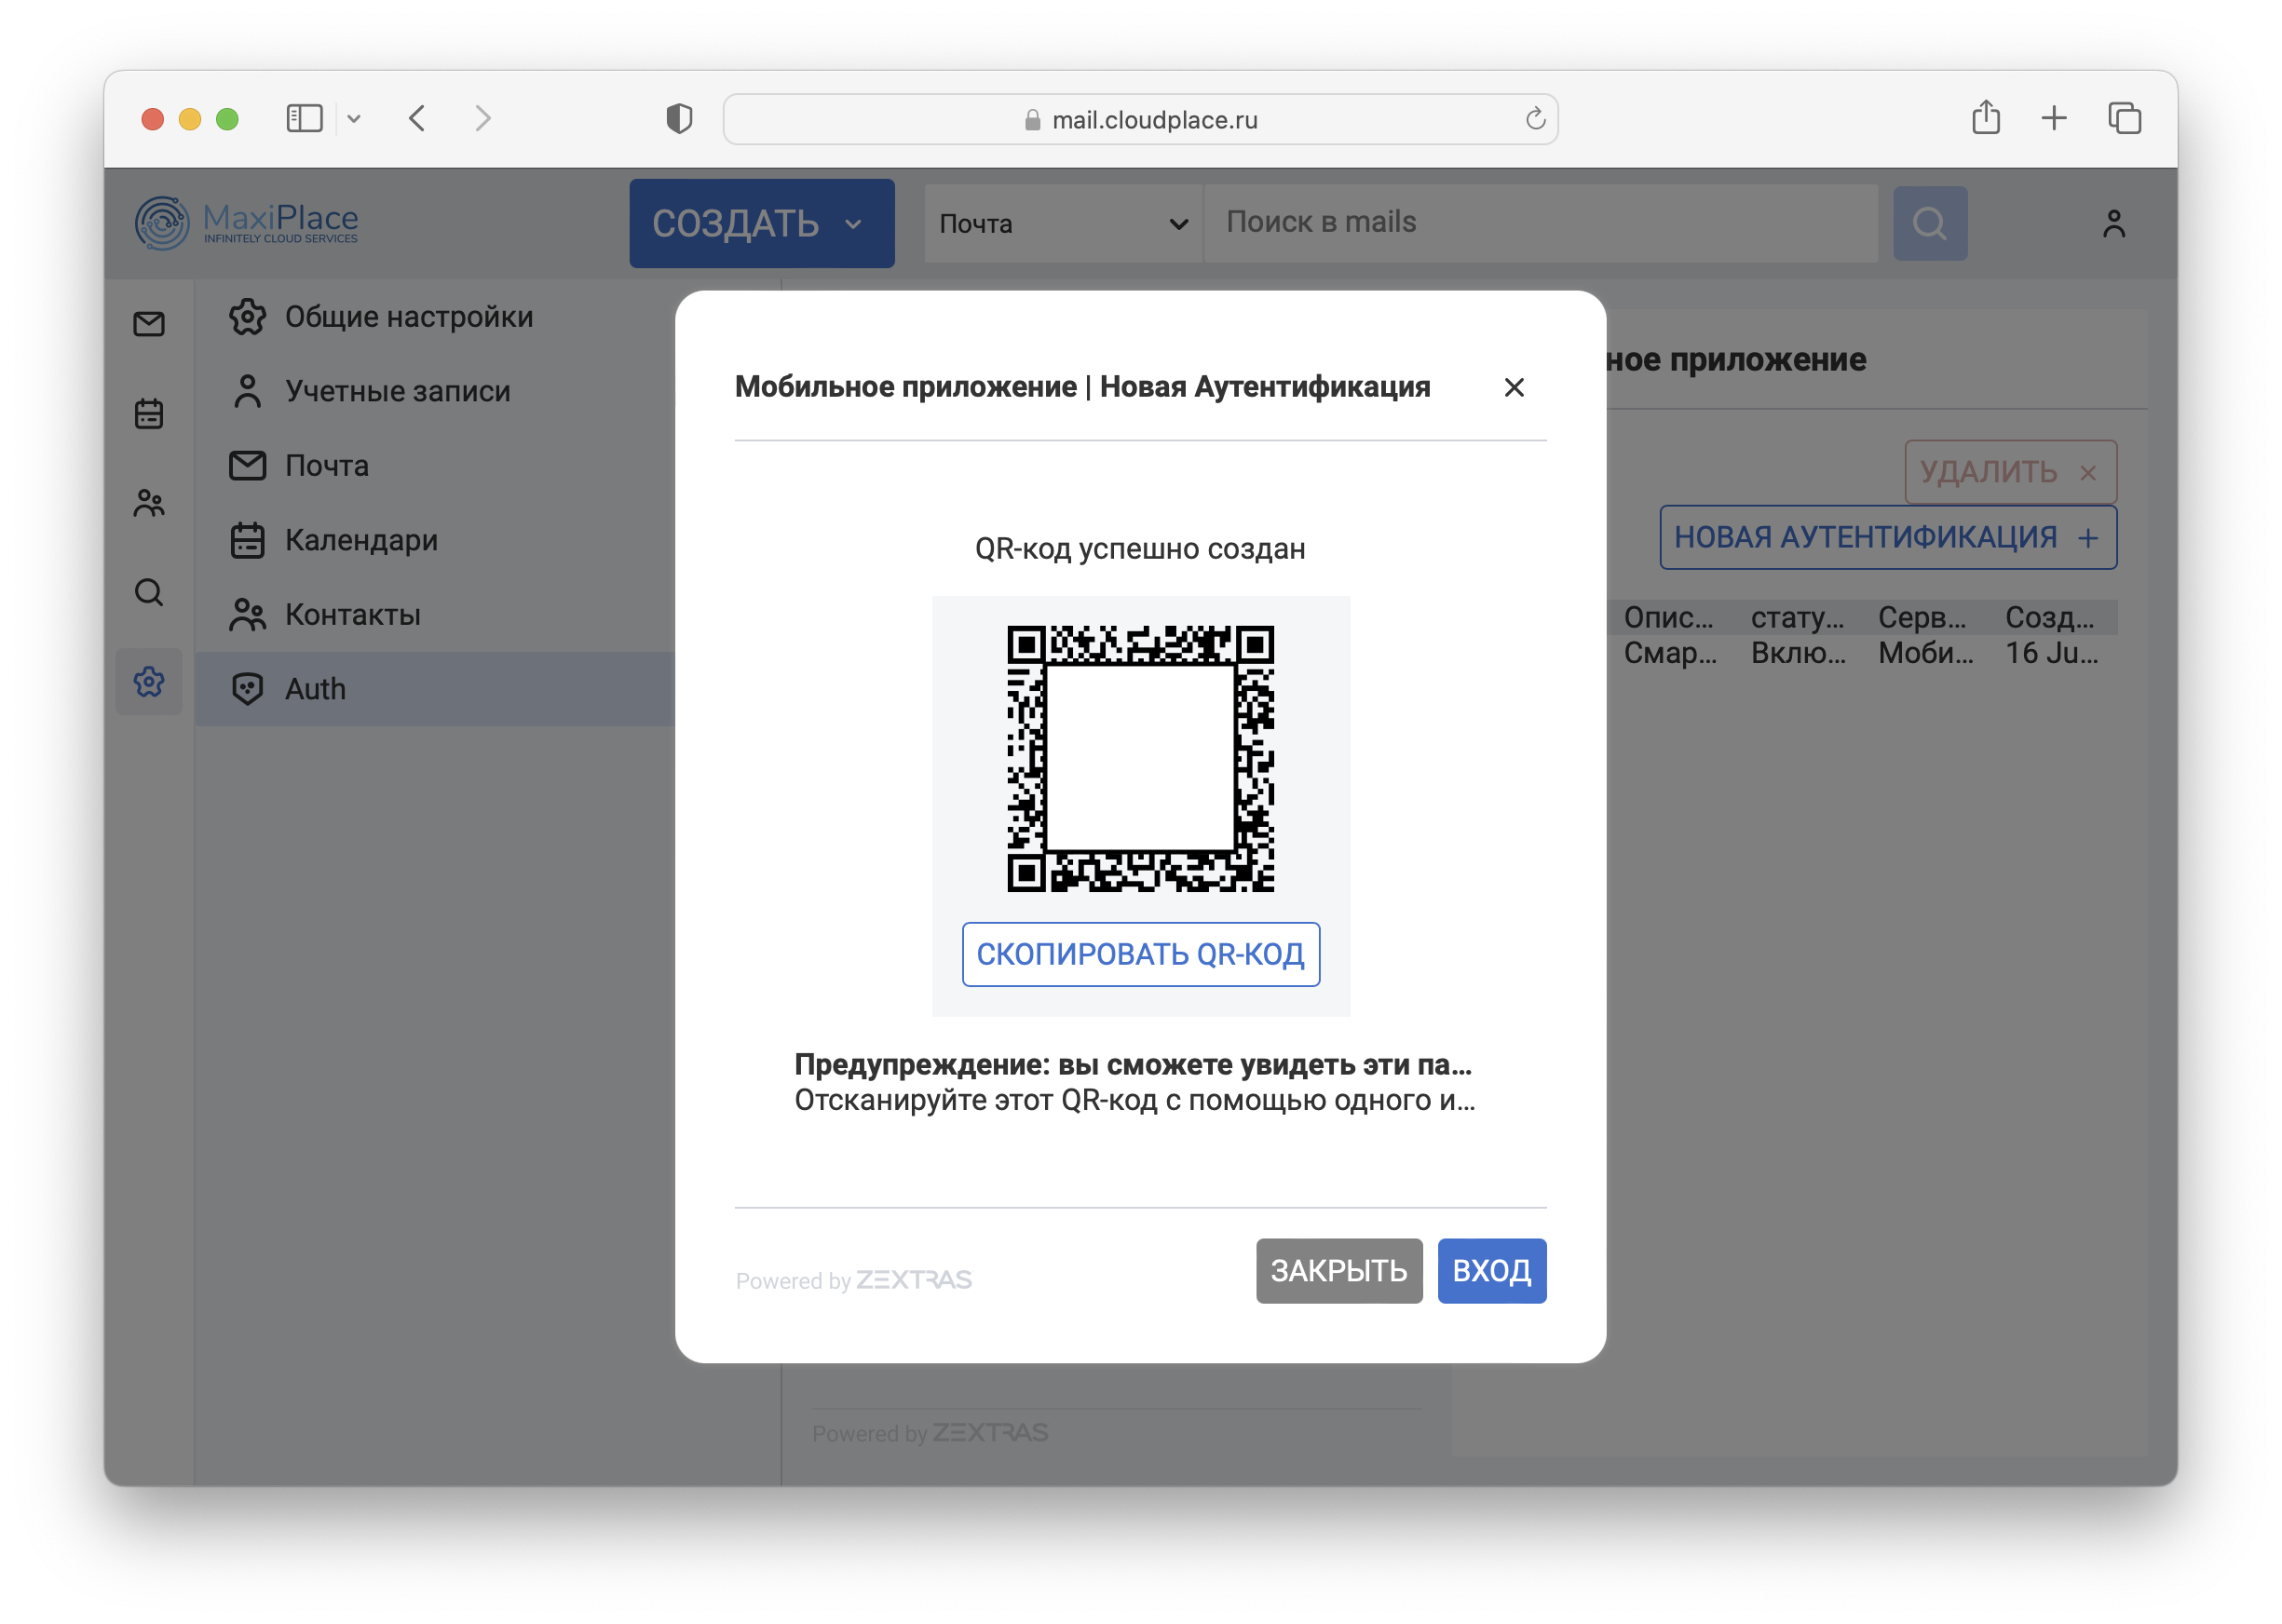Select Контакты in the settings list

435,614
